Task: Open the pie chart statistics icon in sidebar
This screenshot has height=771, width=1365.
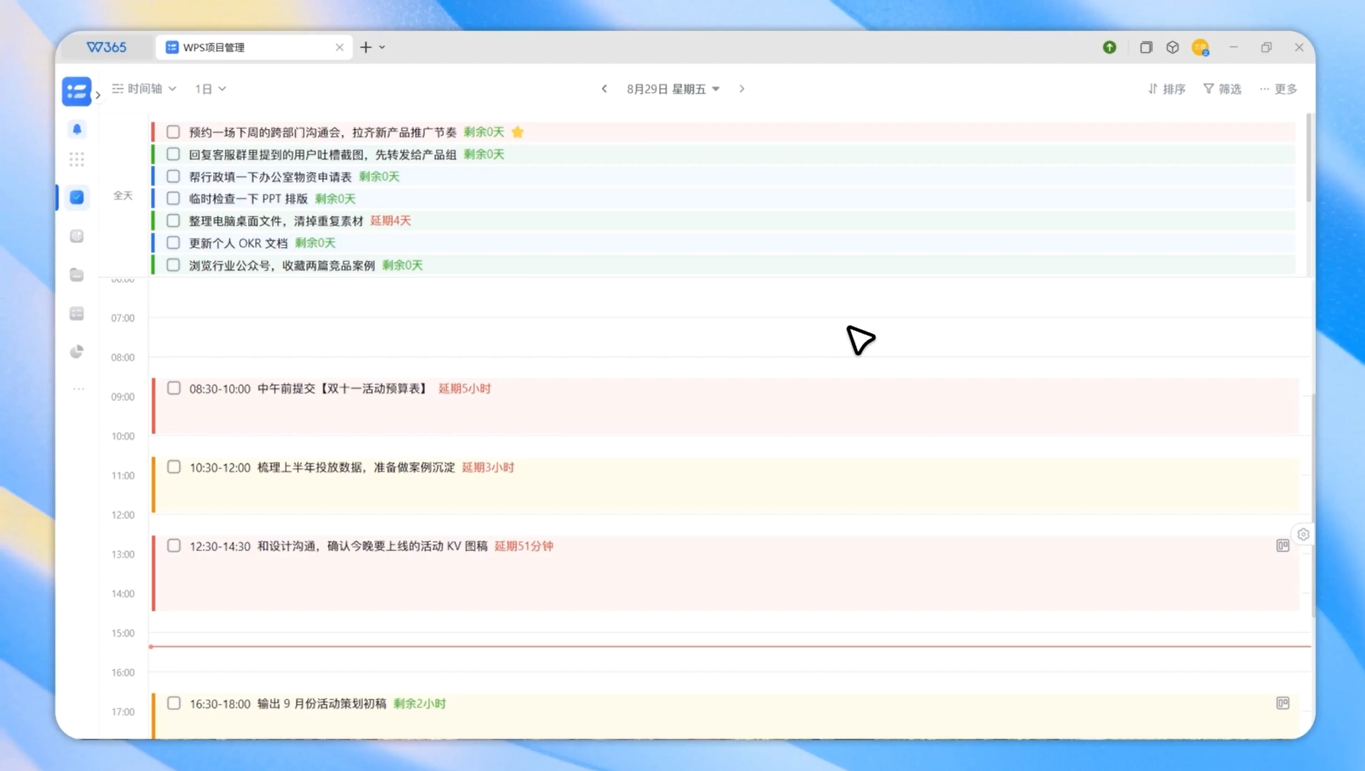Action: (x=77, y=352)
